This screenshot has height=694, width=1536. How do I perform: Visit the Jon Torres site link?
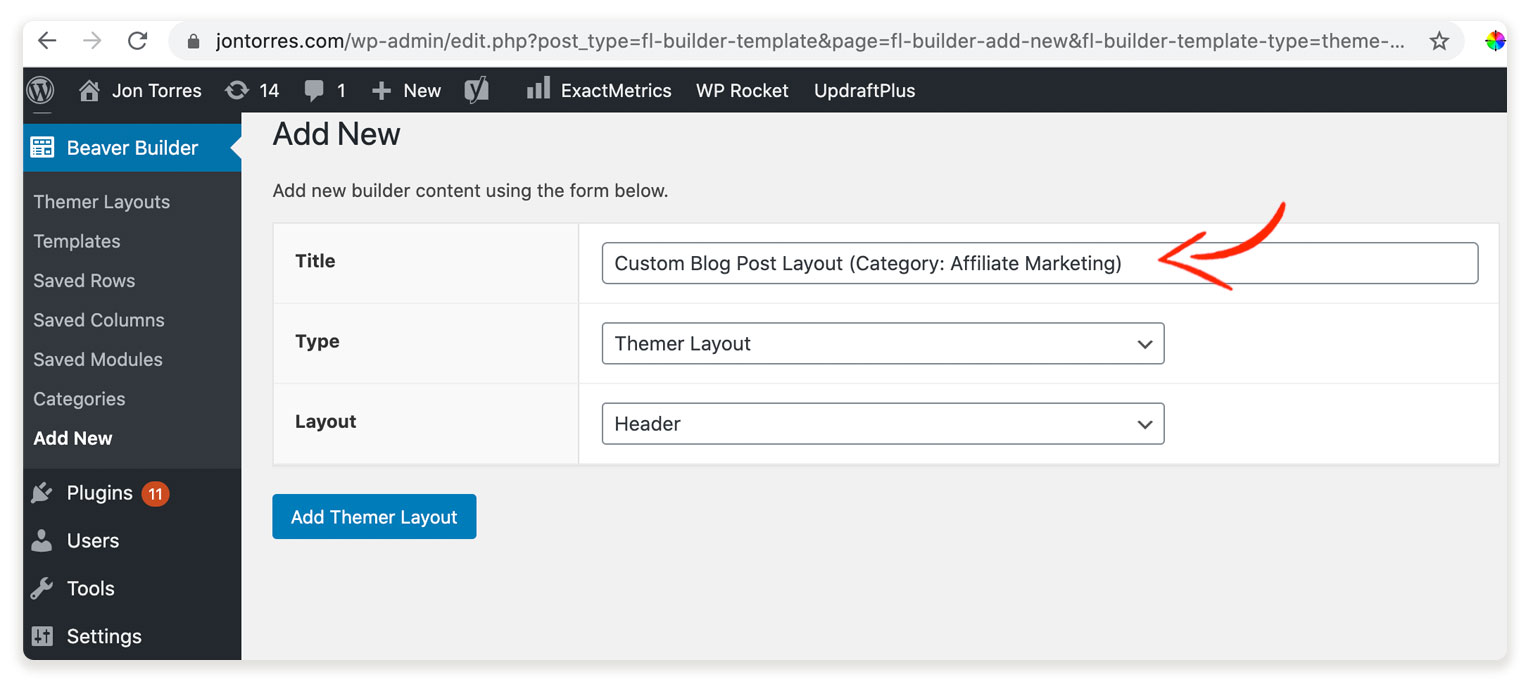157,90
